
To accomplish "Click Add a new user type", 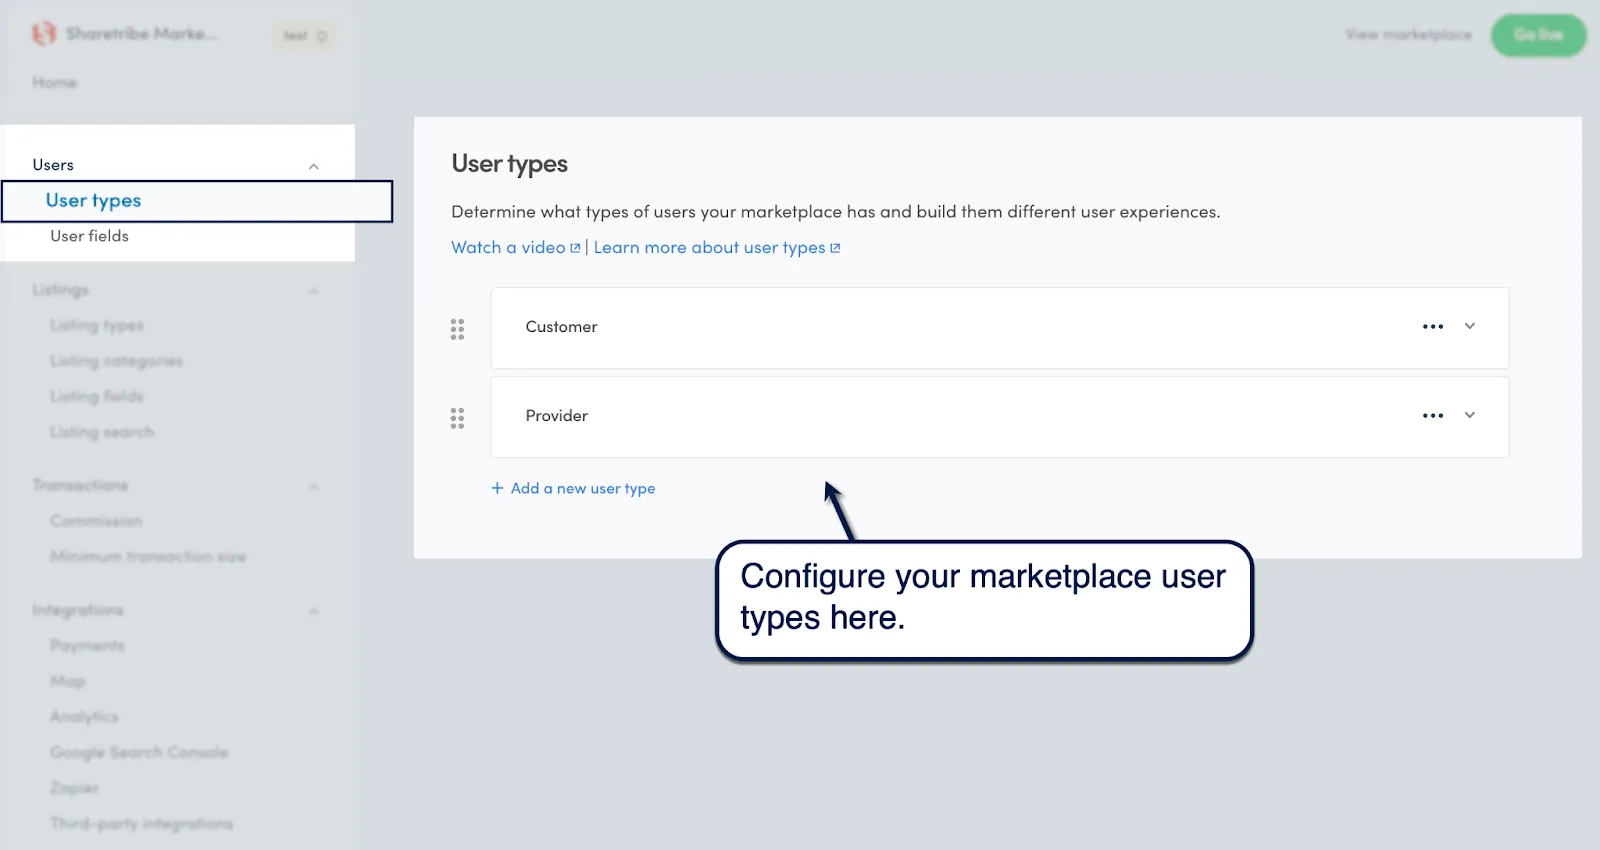I will click(573, 488).
